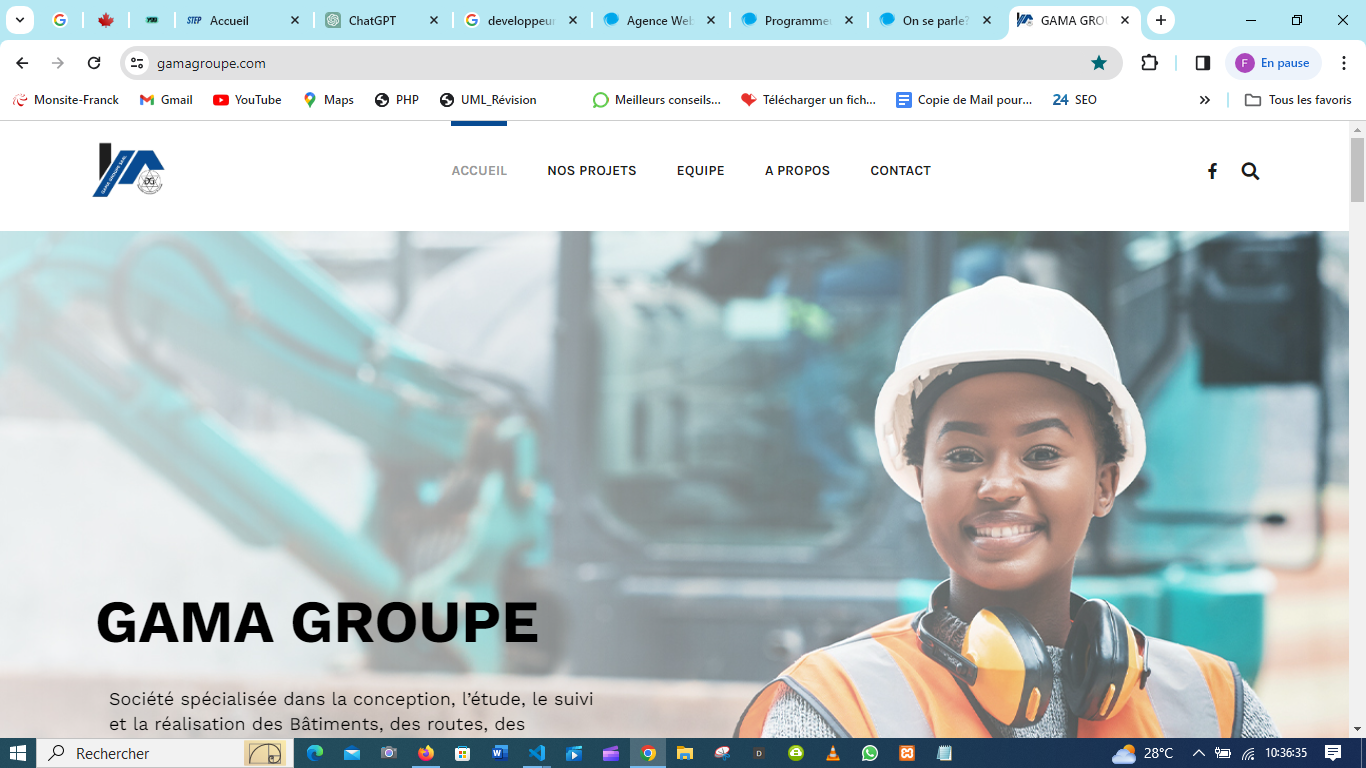
Task: Click the address bar showing gamagroupe.com
Action: coord(620,63)
